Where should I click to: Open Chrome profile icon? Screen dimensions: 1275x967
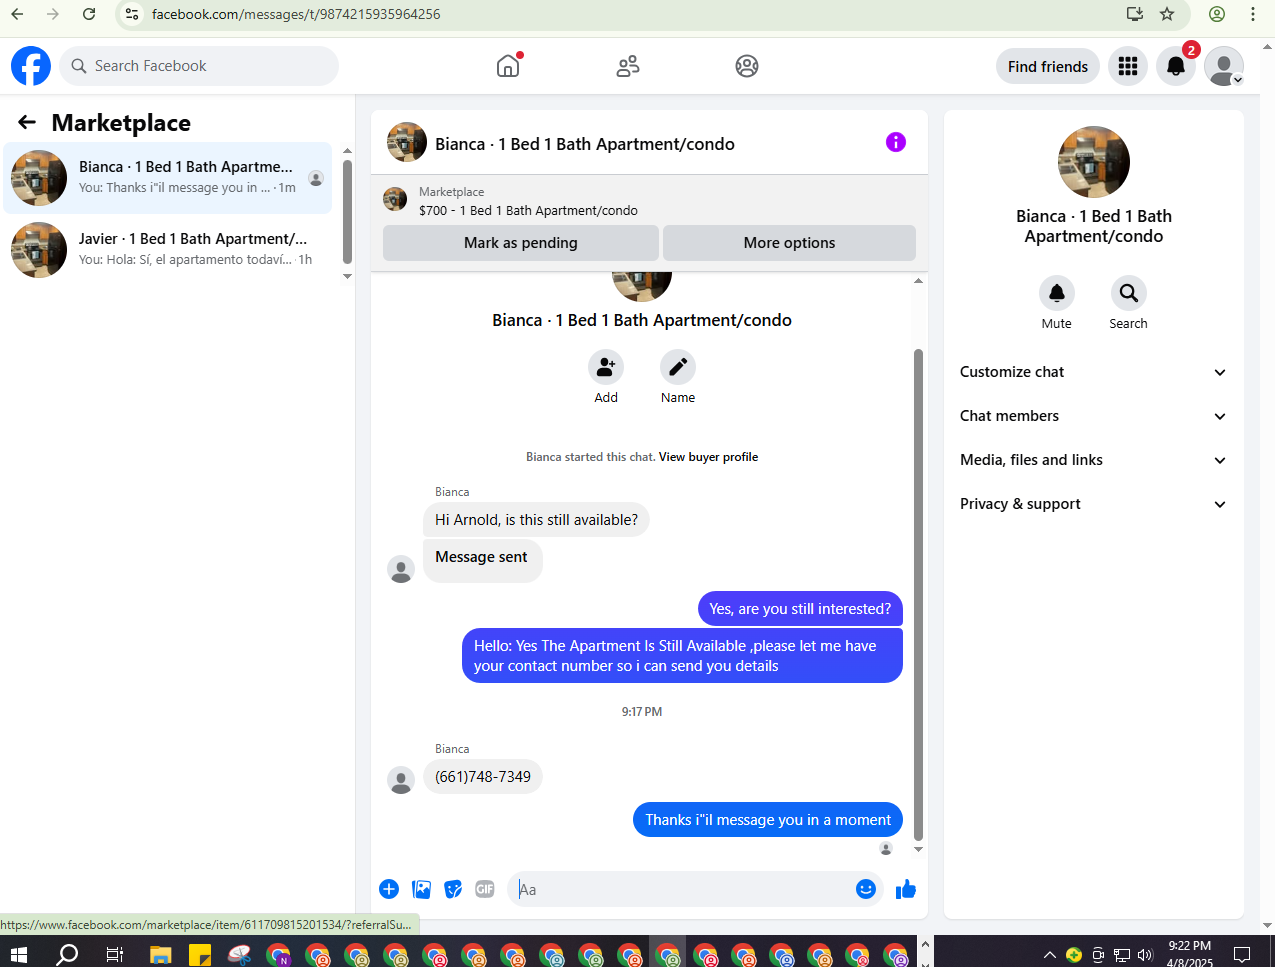point(1217,14)
